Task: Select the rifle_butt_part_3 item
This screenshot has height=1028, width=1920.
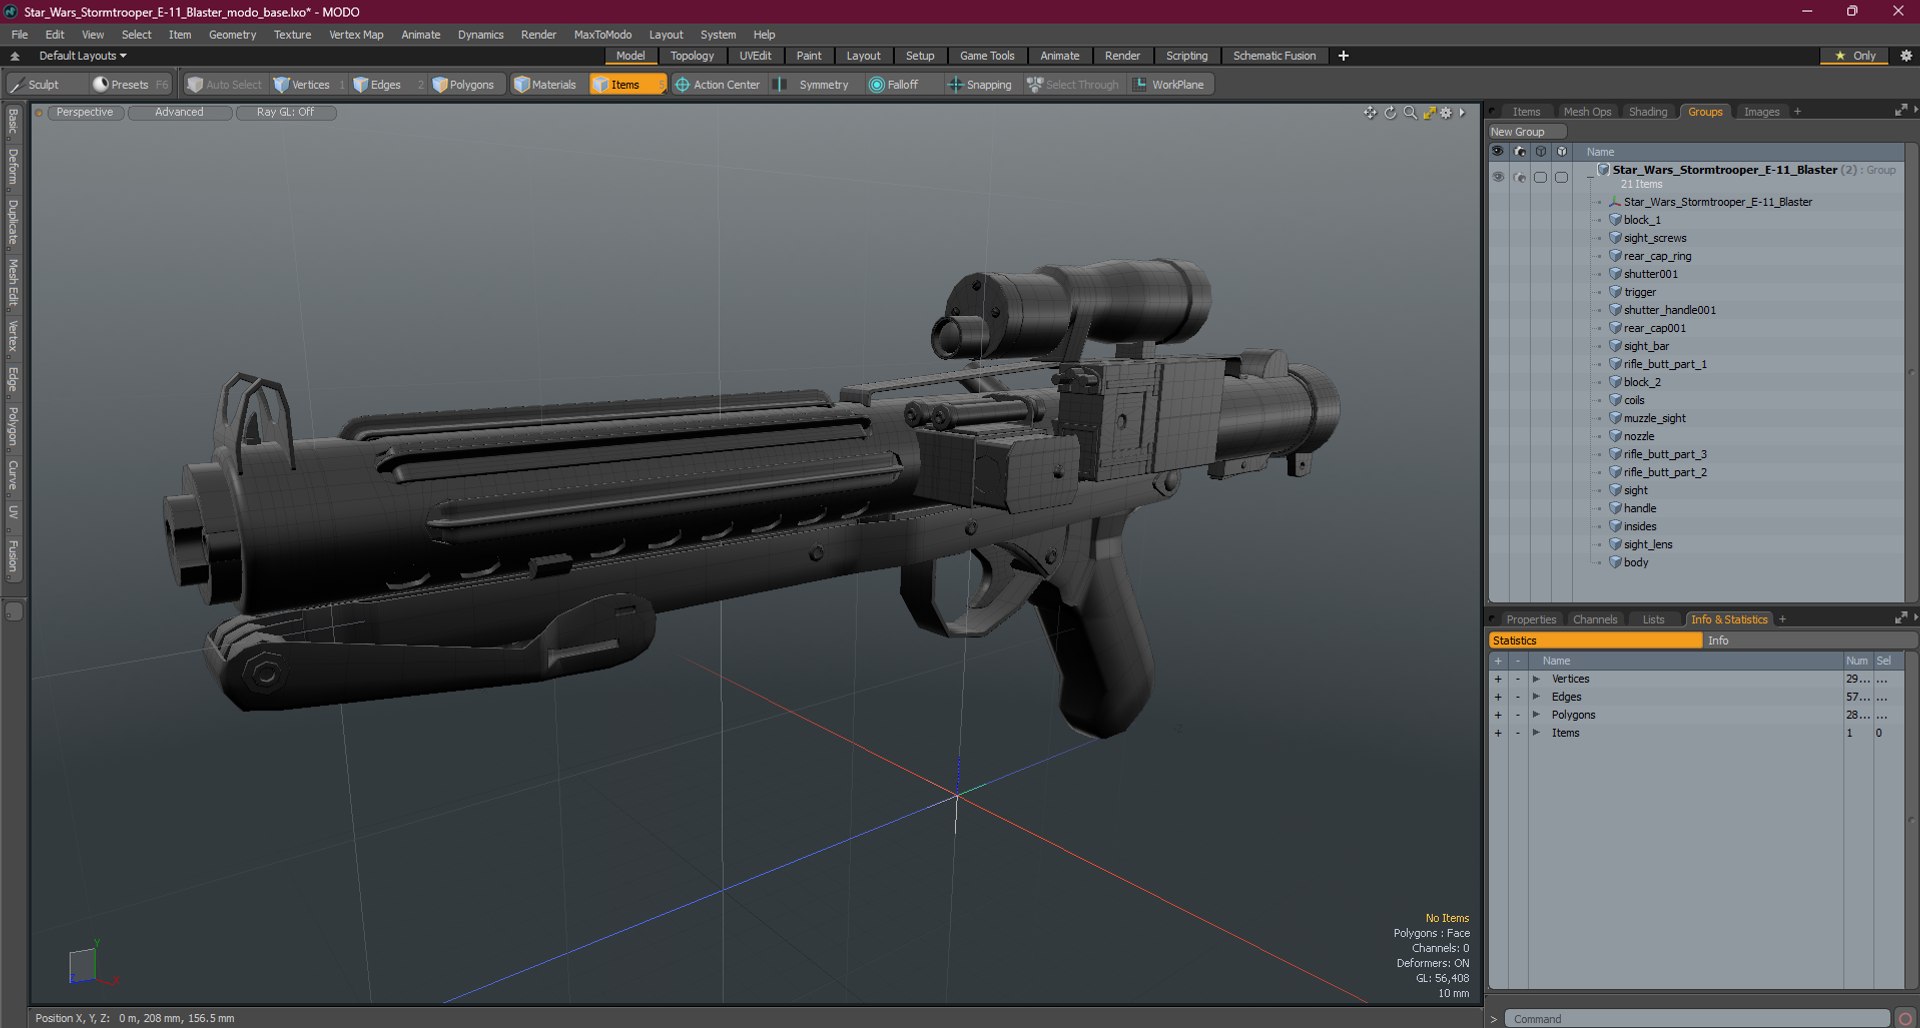Action: pos(1665,454)
